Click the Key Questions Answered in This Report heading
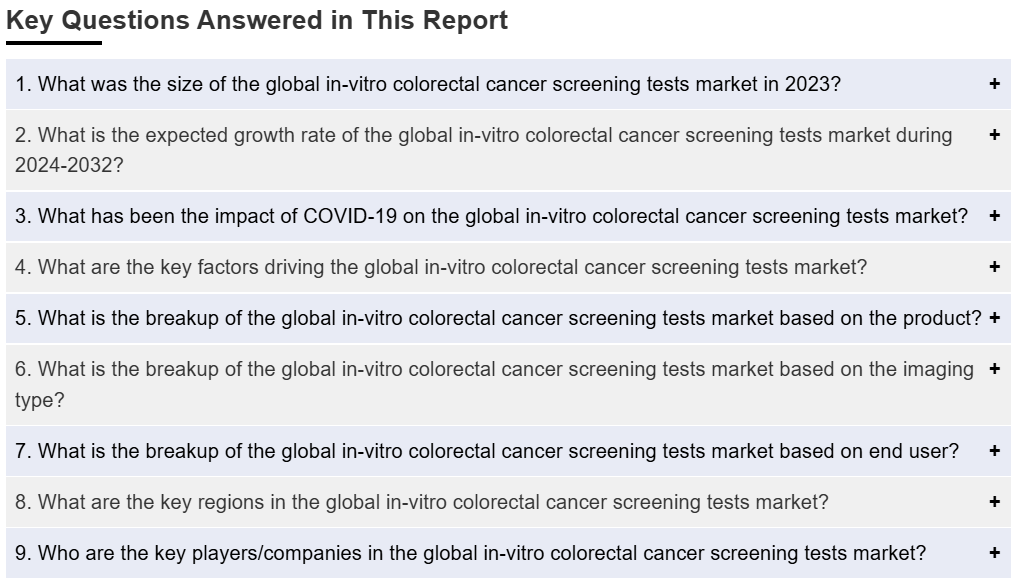 [257, 20]
